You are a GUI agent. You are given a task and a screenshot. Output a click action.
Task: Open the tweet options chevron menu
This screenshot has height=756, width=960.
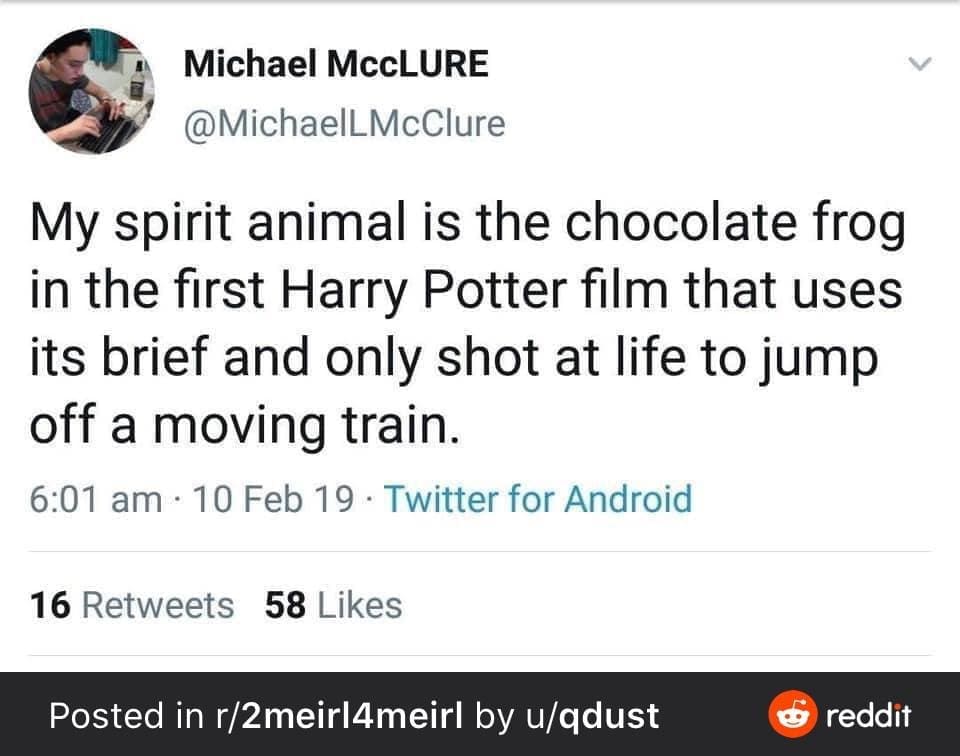tap(919, 65)
